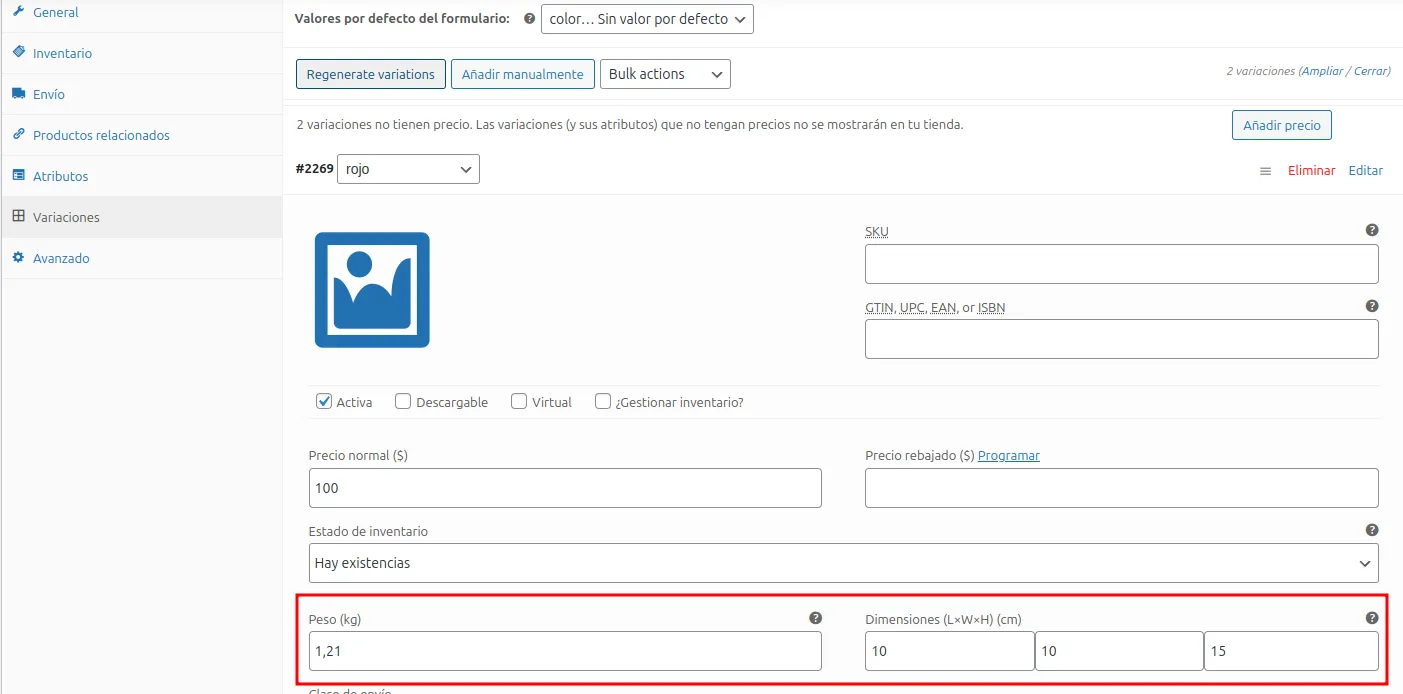
Task: Click the help icon for Dimensiones
Action: pyautogui.click(x=1372, y=618)
